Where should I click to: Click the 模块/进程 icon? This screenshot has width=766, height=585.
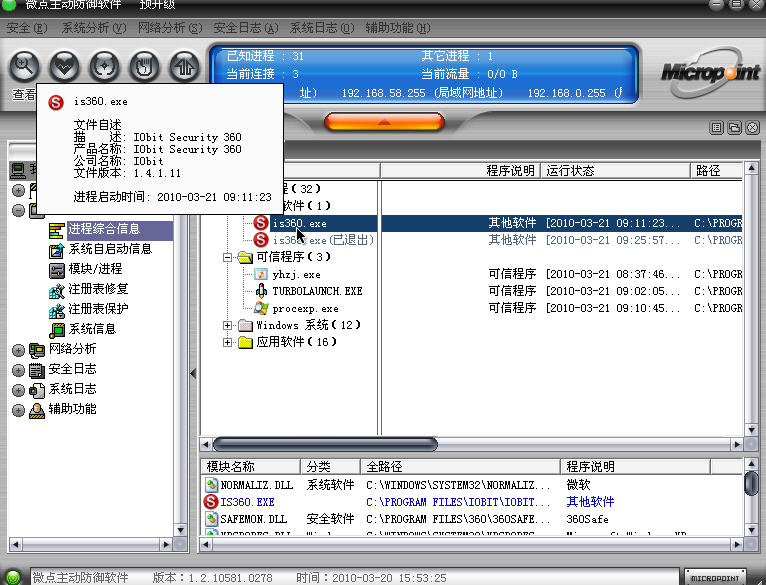pos(57,270)
